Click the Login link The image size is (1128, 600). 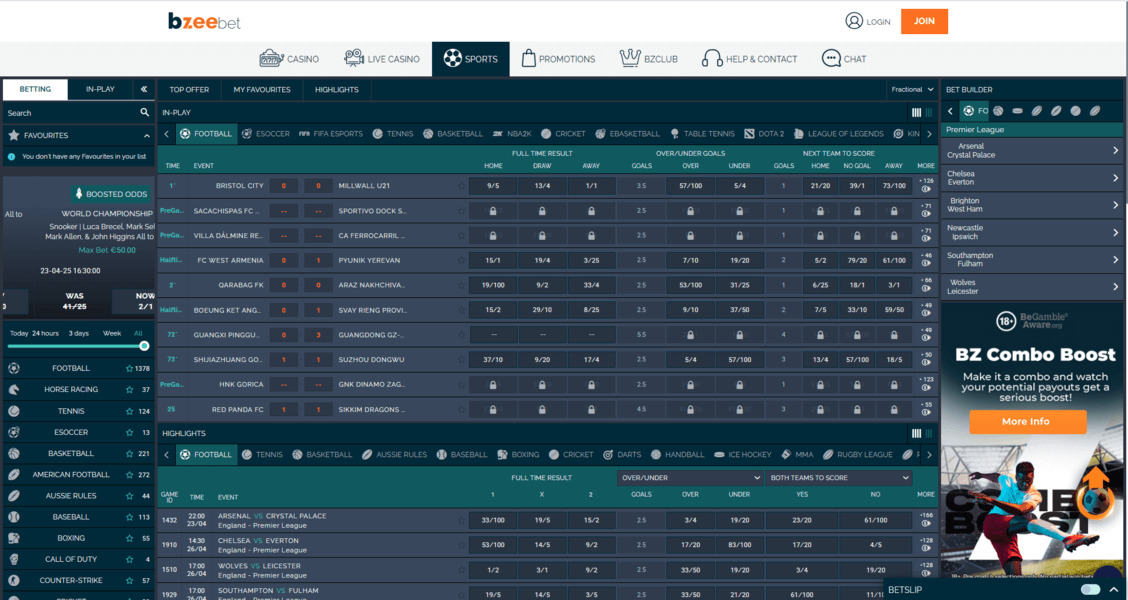(868, 22)
